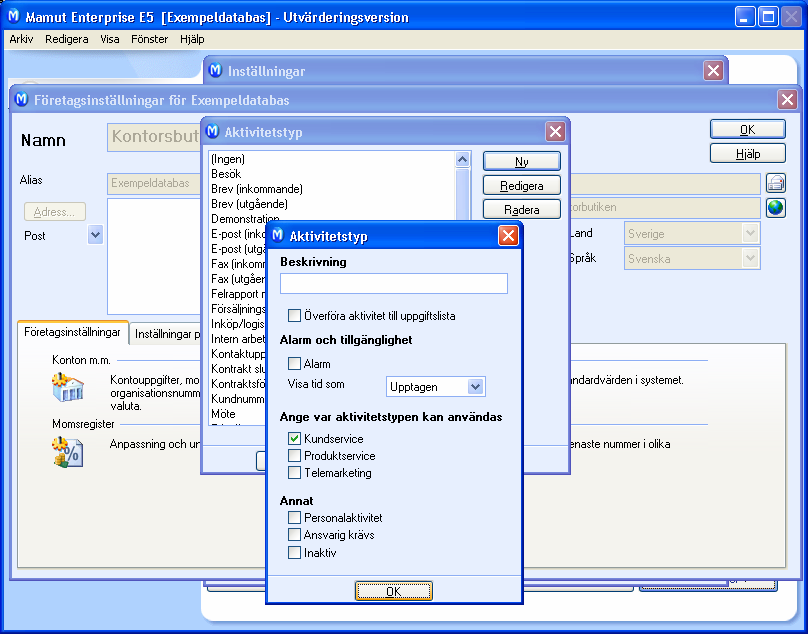Viewport: 808px width, 634px height.
Task: Click the Beskrivning text field
Action: pyautogui.click(x=394, y=283)
